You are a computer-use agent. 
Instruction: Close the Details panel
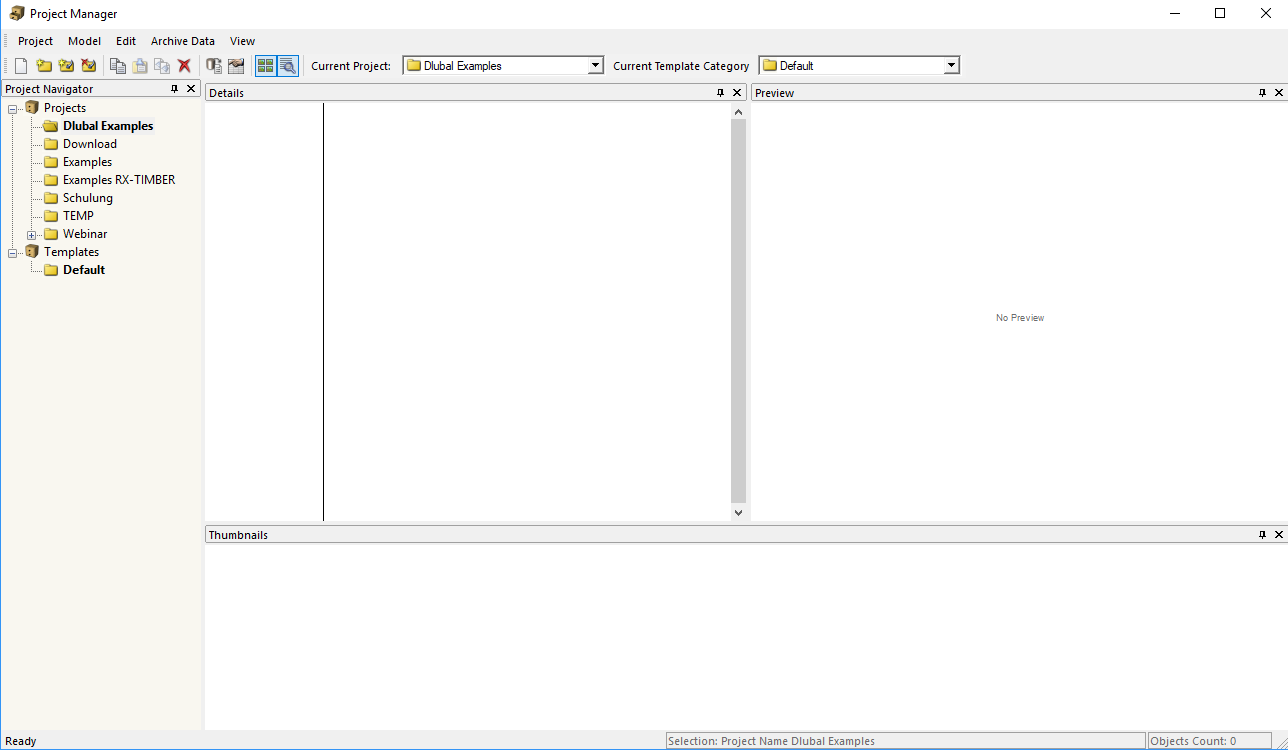tap(737, 91)
